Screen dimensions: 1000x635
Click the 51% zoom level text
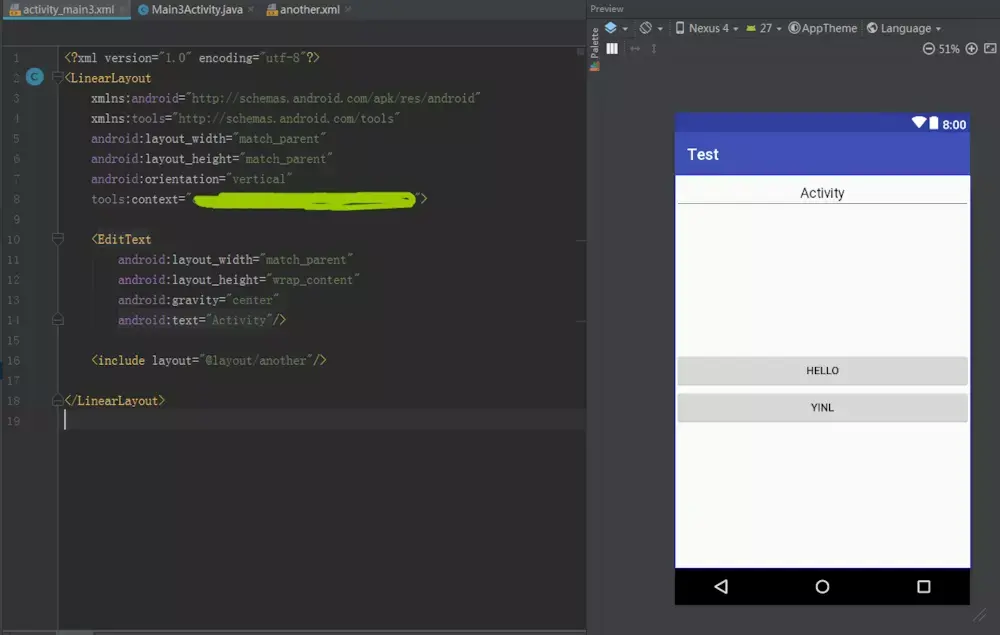[949, 49]
